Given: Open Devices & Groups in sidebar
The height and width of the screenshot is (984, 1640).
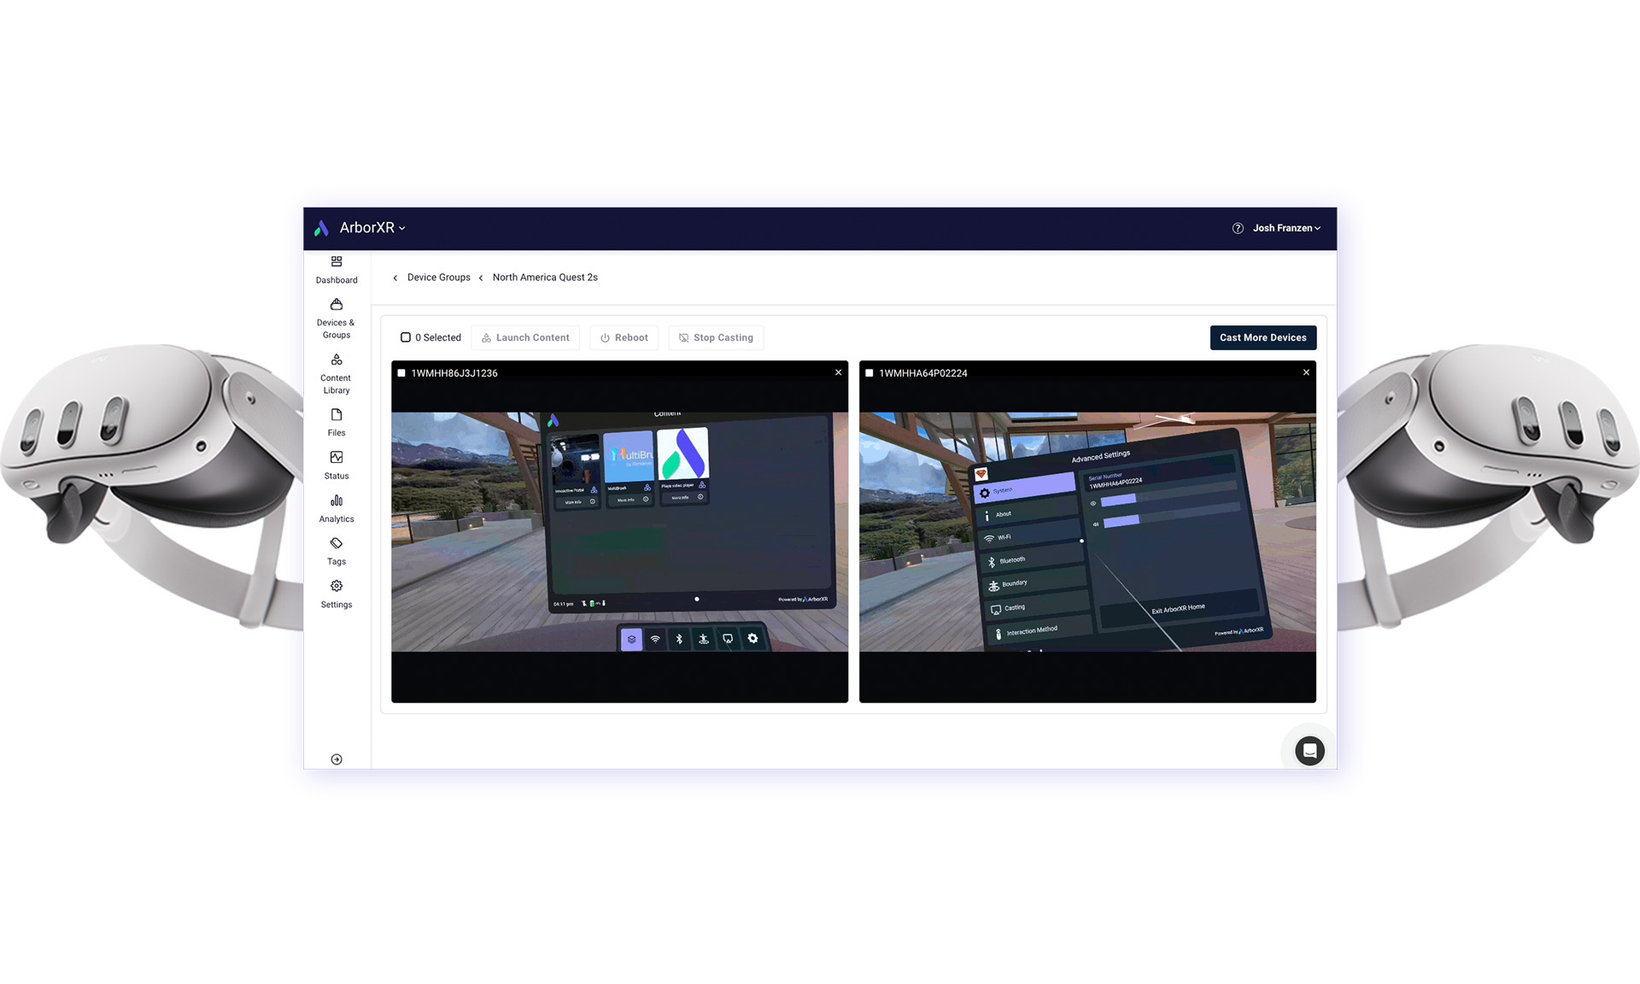Looking at the screenshot, I should 336,319.
